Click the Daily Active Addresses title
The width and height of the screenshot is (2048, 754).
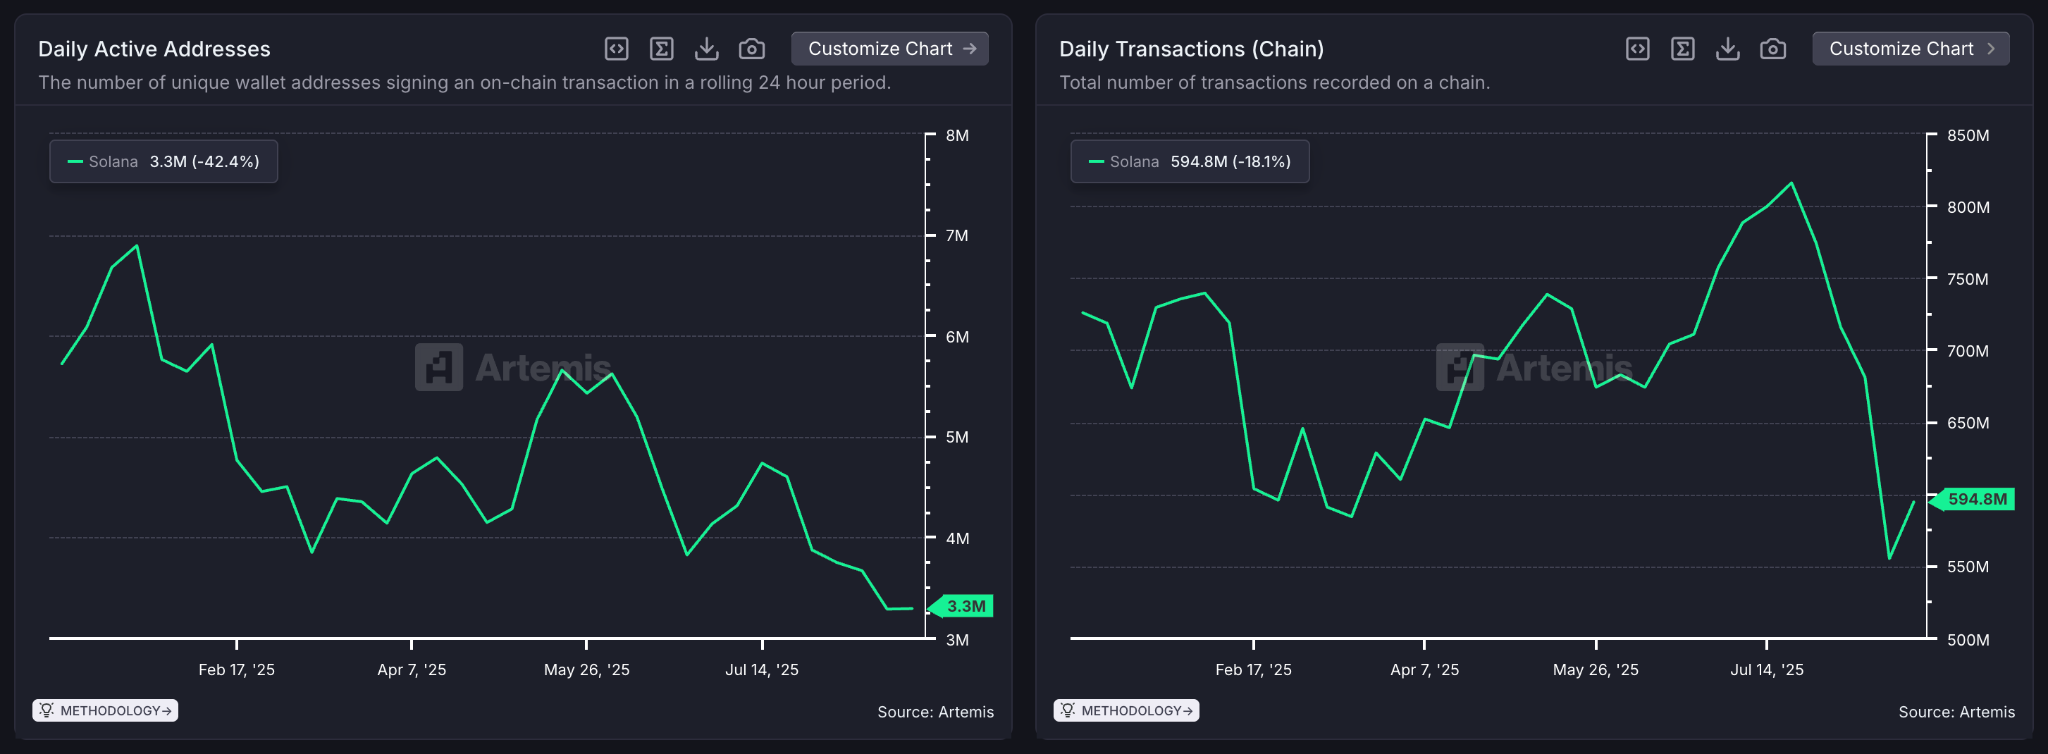(154, 49)
